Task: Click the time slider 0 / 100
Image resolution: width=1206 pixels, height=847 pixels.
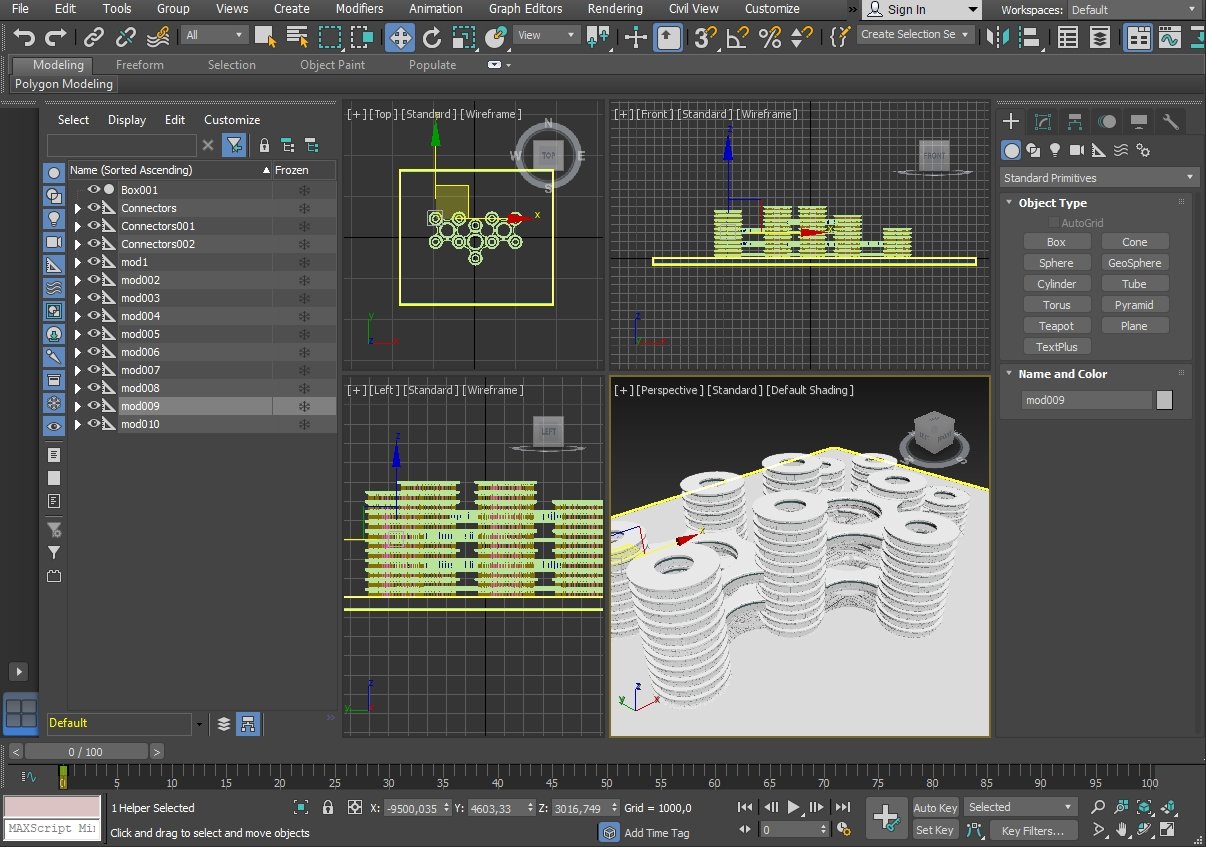Action: 85,752
